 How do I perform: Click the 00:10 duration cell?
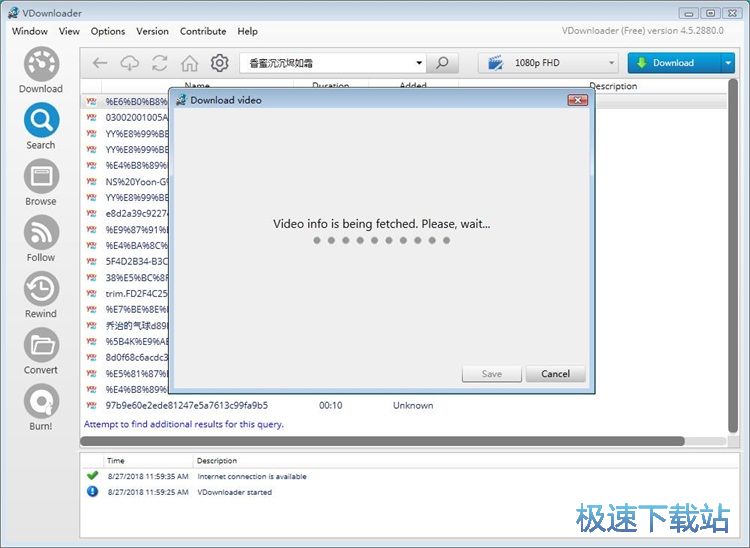331,406
